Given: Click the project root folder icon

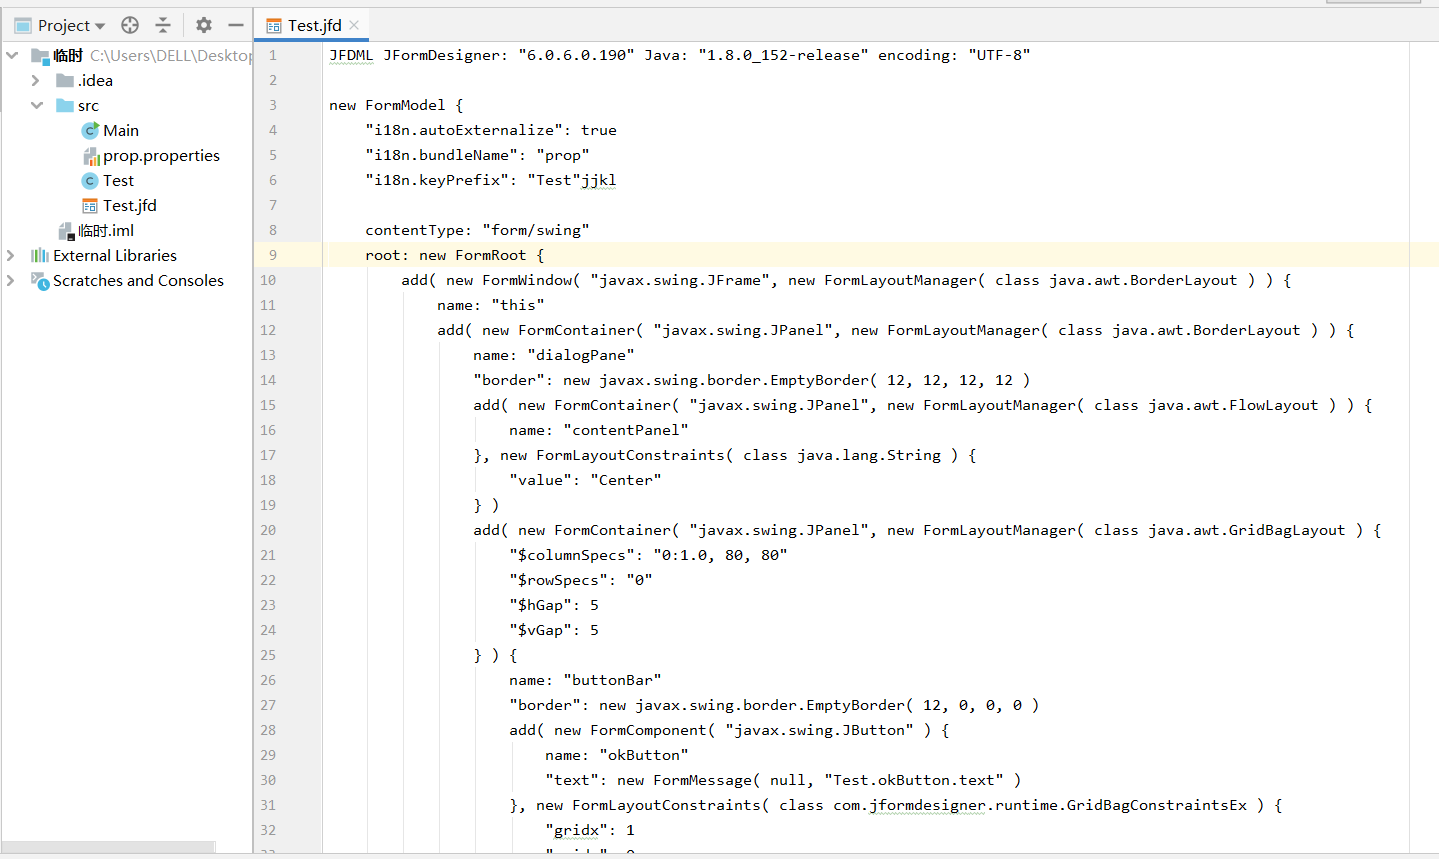Looking at the screenshot, I should [40, 55].
